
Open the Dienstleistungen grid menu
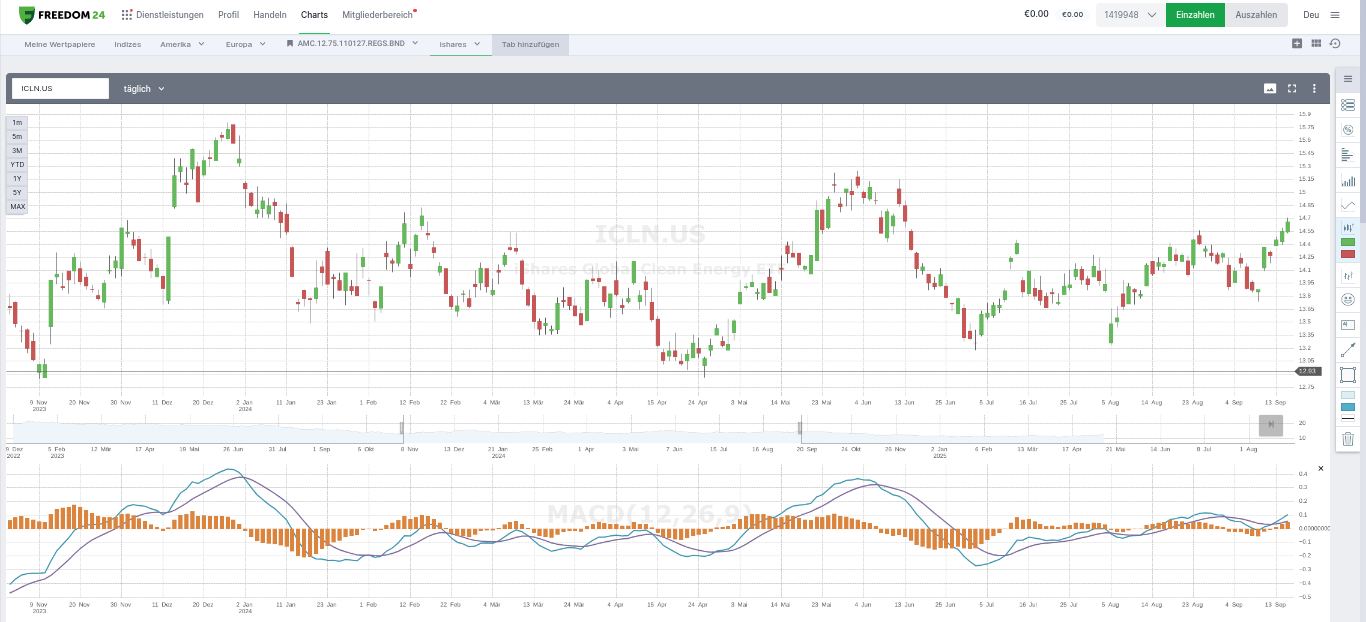point(162,15)
